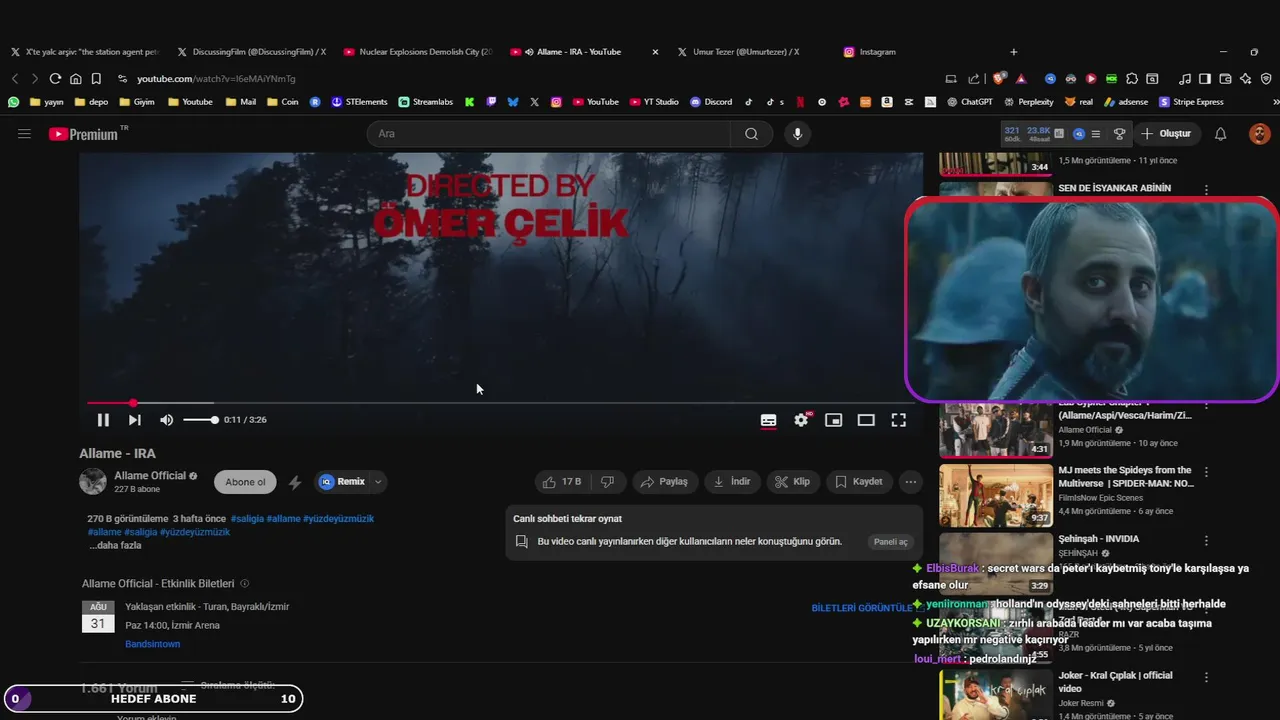The height and width of the screenshot is (720, 1280).
Task: Focus the YouTube search field
Action: pos(548,134)
